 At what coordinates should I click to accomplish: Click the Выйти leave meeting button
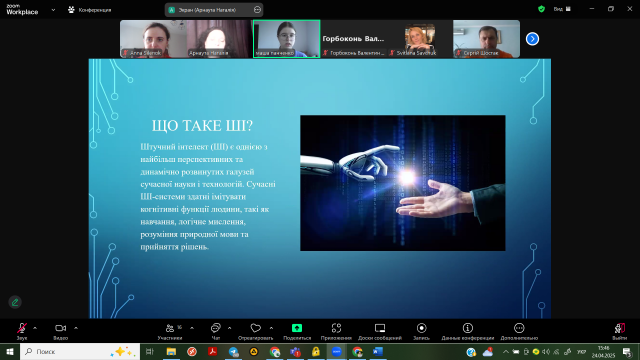(x=620, y=331)
